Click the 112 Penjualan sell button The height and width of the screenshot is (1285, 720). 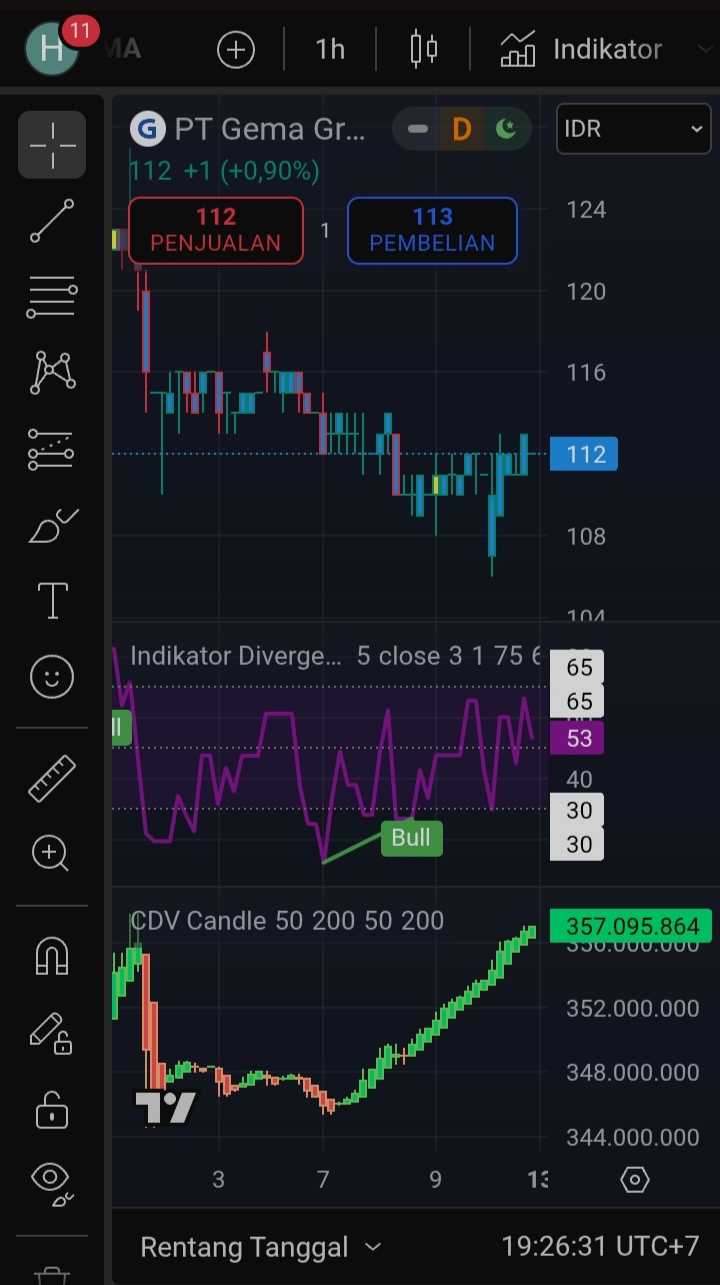coord(216,230)
